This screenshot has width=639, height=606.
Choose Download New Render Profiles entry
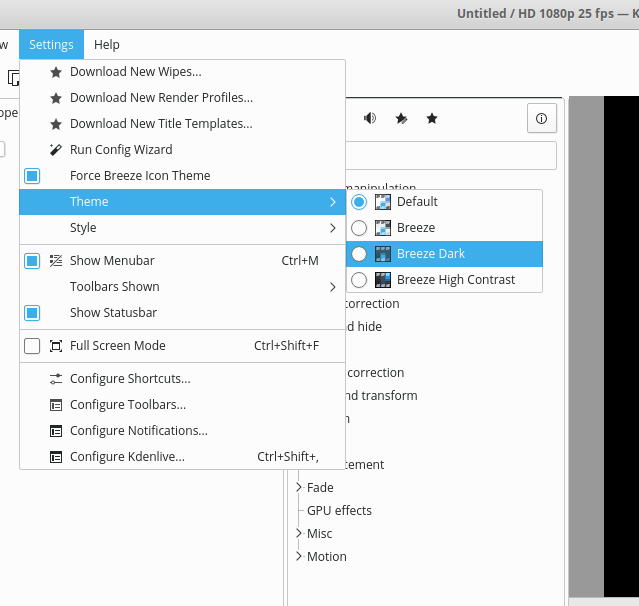tap(183, 98)
